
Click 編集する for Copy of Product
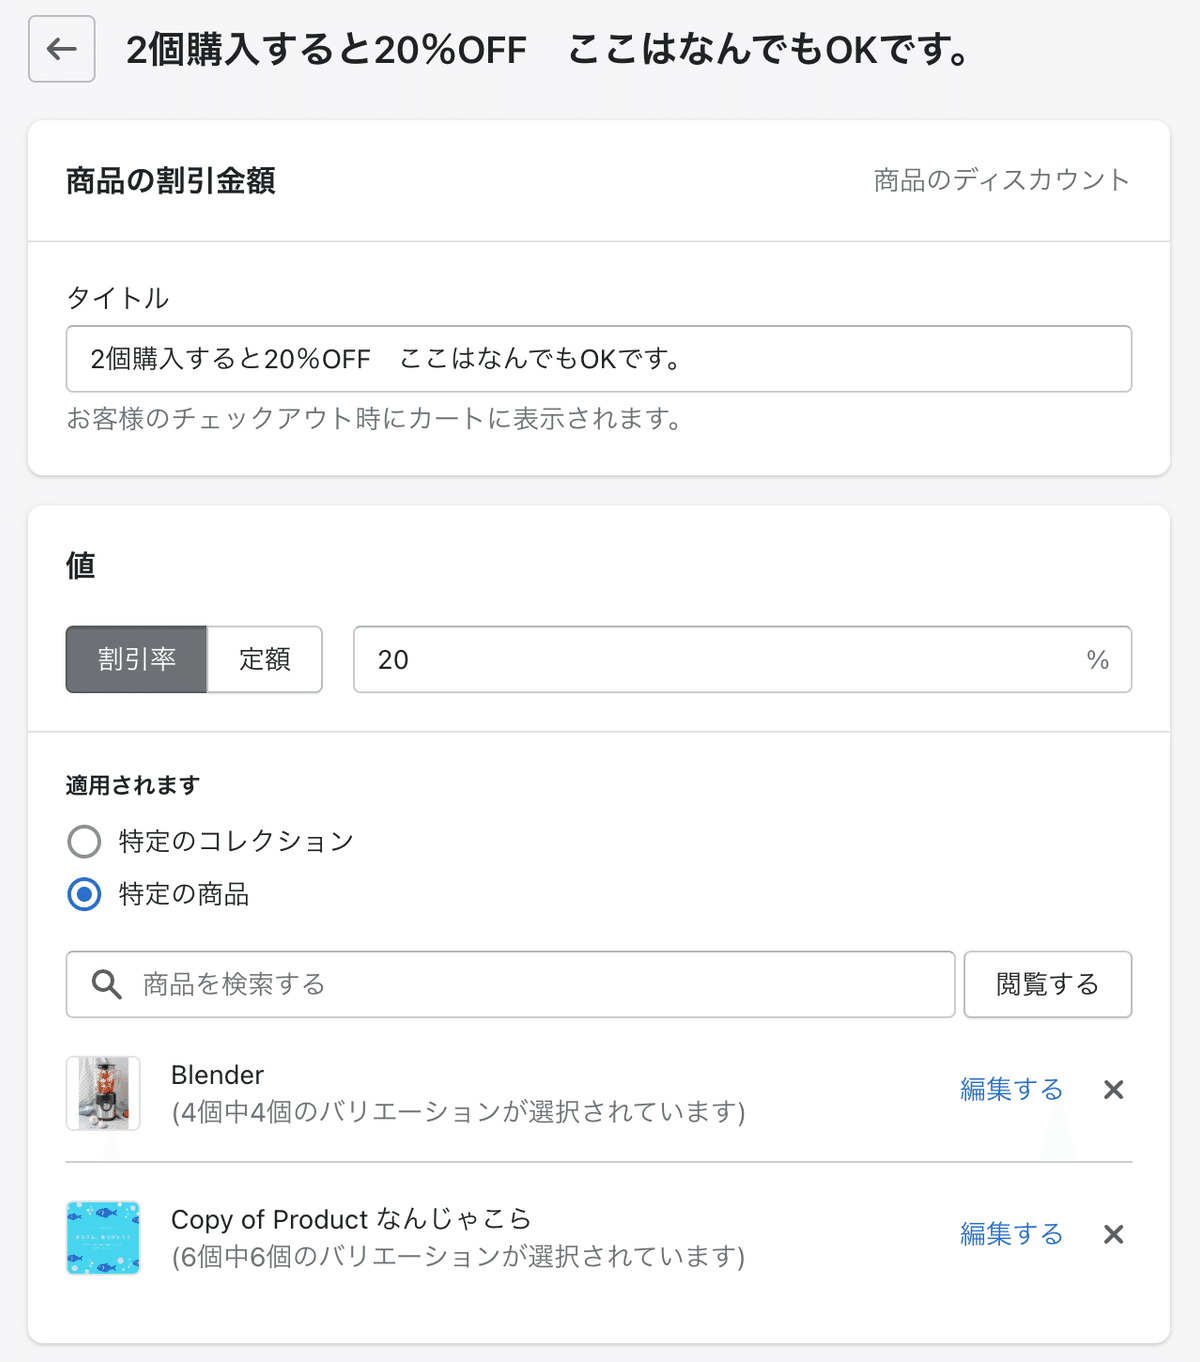[1011, 1234]
